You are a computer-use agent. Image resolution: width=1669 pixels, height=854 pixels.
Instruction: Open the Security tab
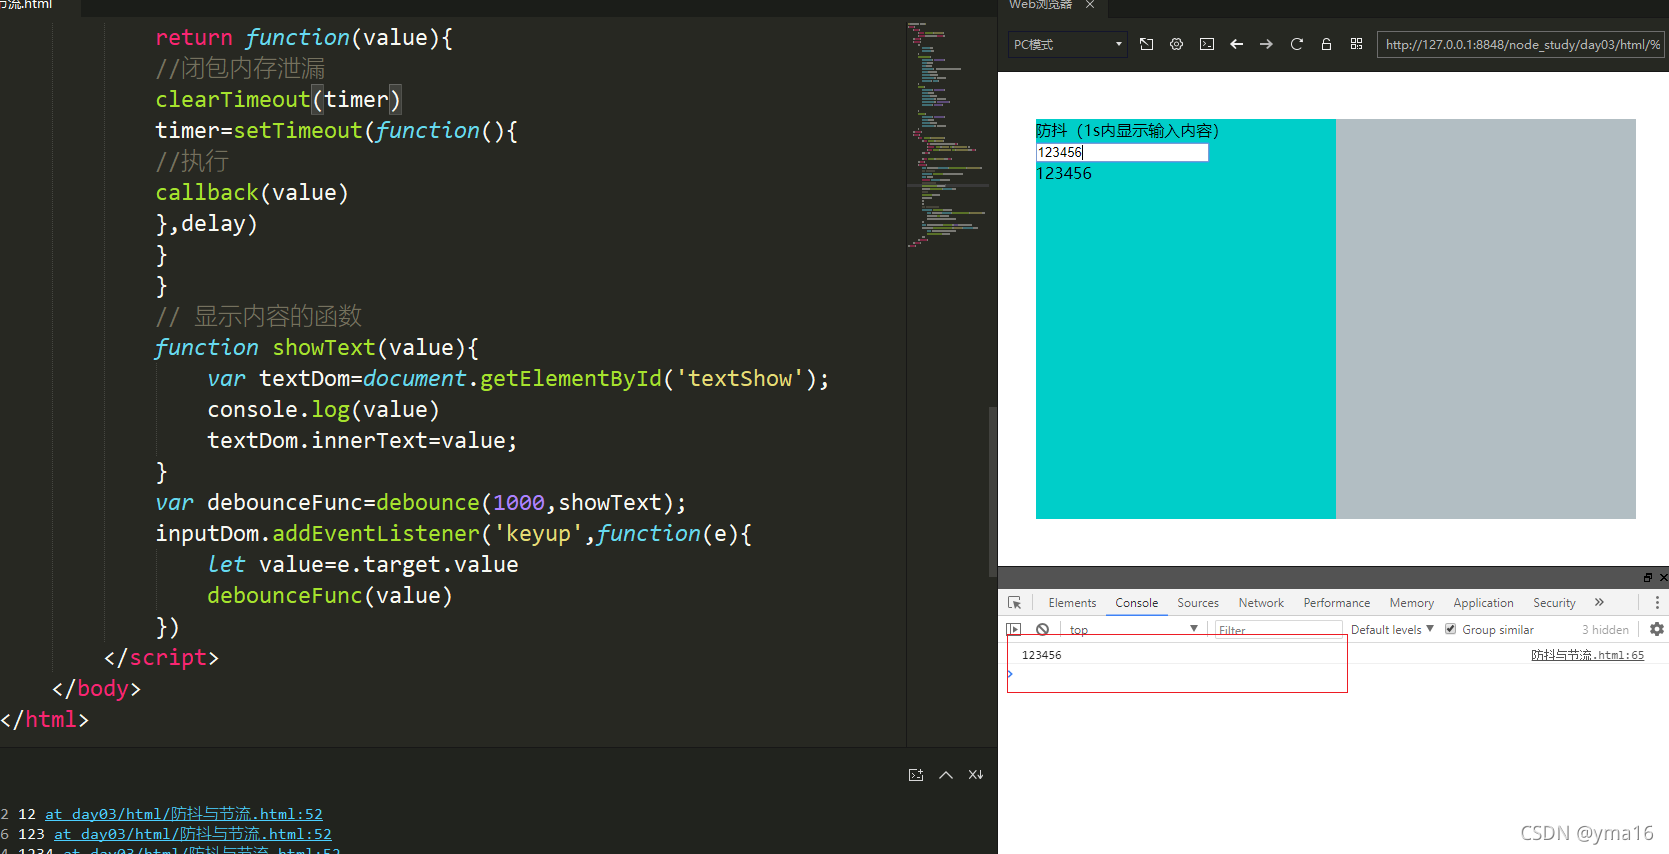coord(1554,603)
